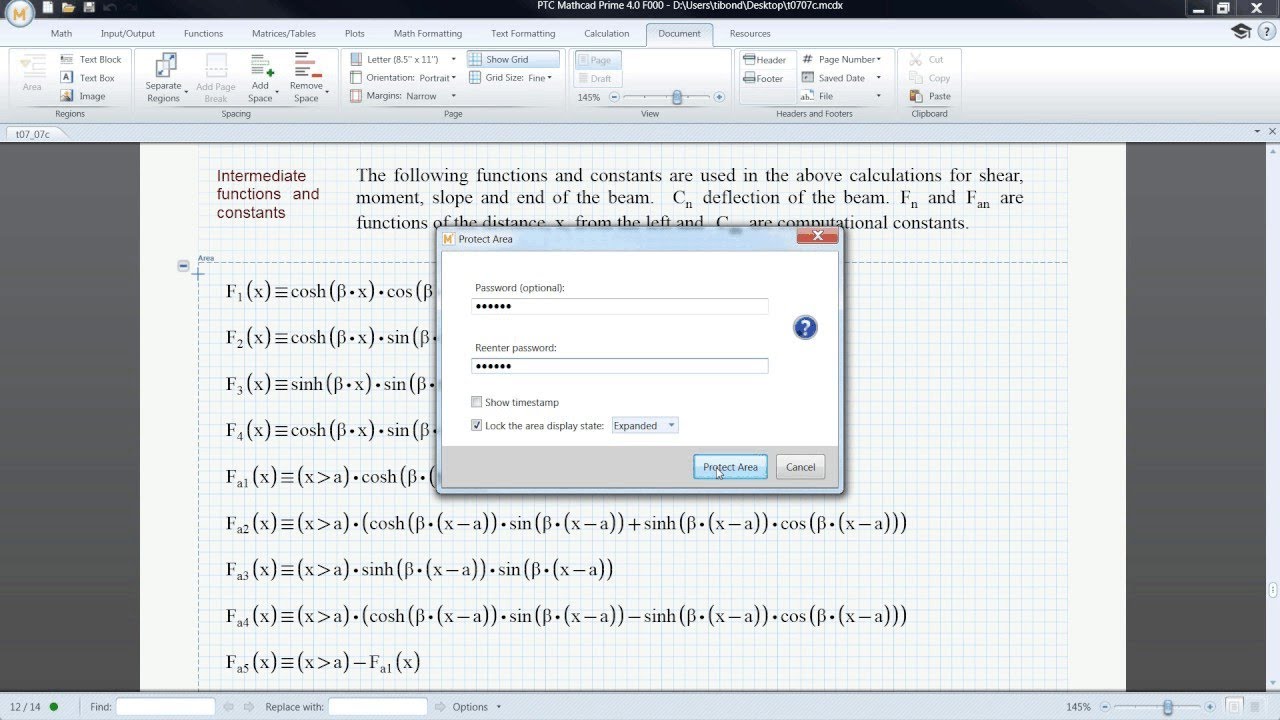Click the Add Space tool

point(260,78)
